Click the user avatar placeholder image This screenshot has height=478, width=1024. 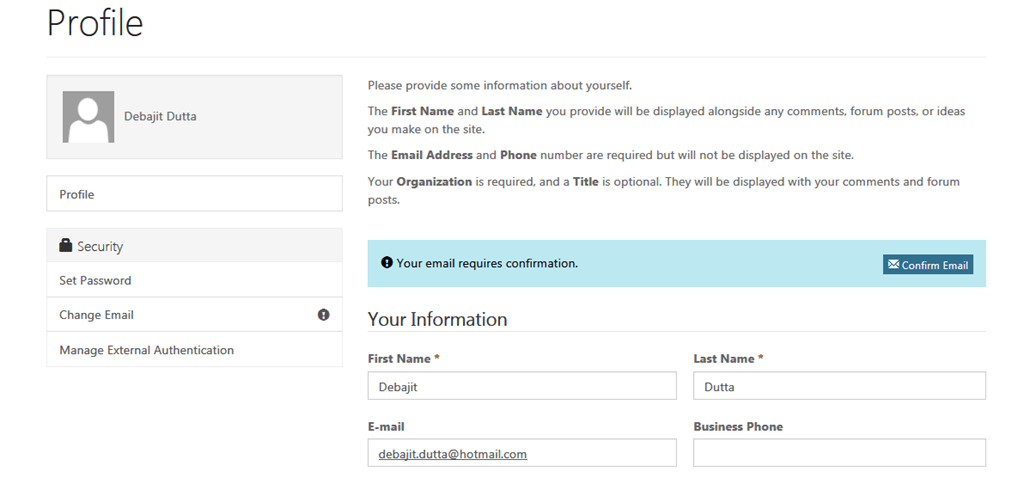click(x=88, y=117)
